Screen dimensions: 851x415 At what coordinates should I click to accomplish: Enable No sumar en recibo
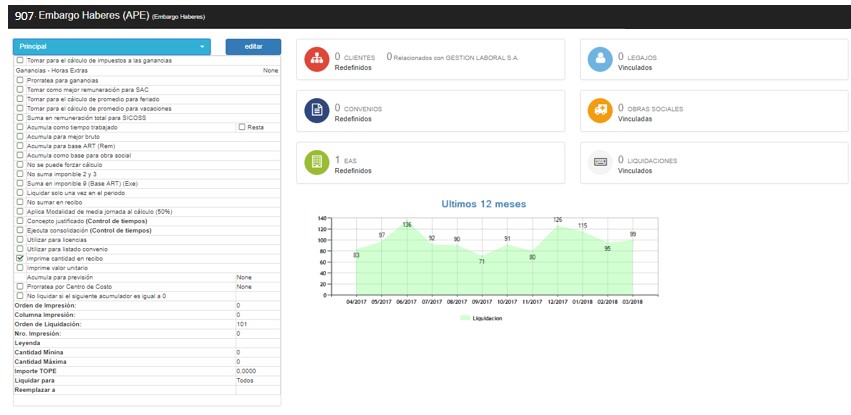tap(20, 202)
